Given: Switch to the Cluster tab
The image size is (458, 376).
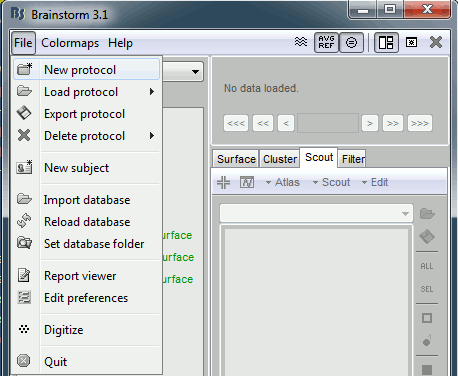Looking at the screenshot, I should [280, 159].
